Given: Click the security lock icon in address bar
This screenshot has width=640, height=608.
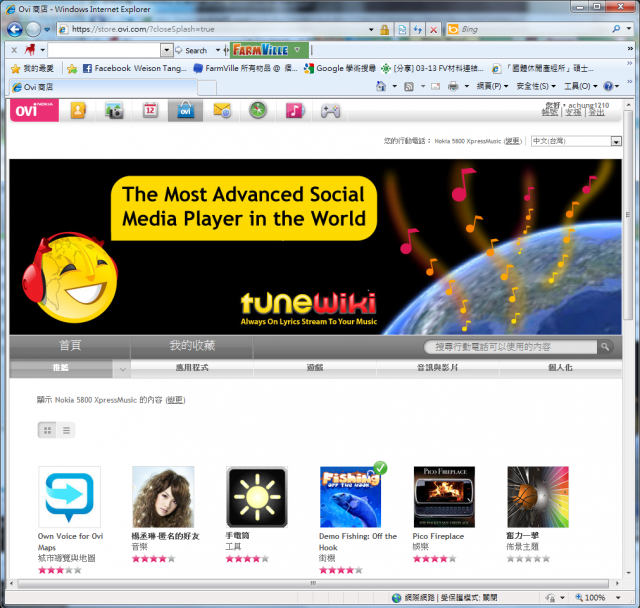Looking at the screenshot, I should point(384,29).
